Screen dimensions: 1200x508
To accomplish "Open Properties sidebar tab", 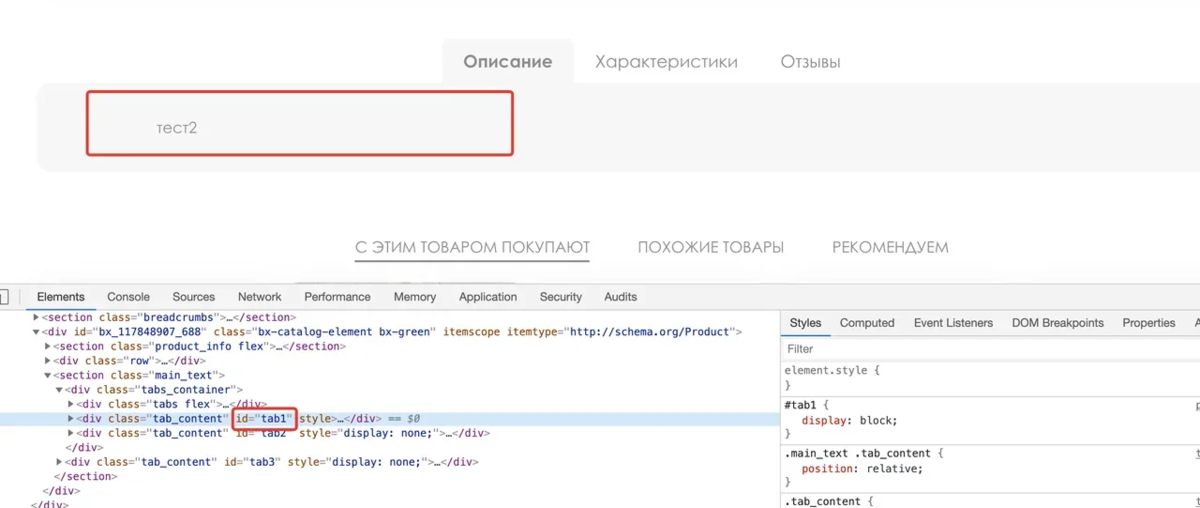I will [1149, 323].
